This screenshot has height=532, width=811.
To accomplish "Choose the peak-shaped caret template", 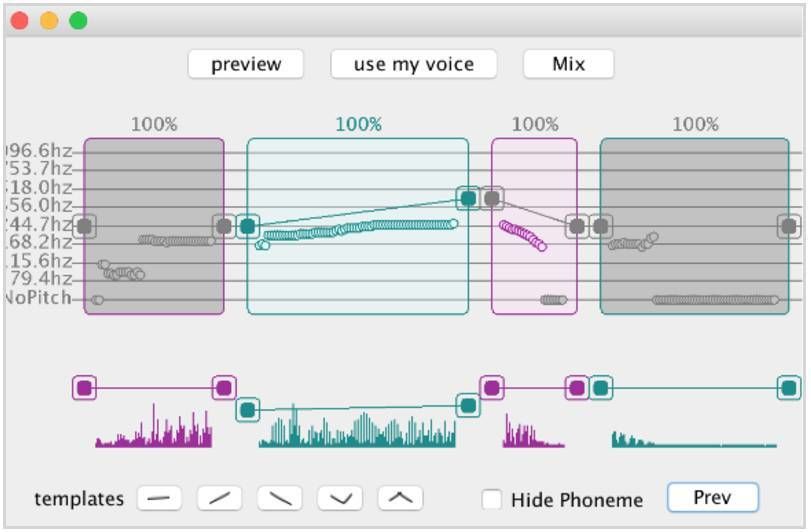I will pyautogui.click(x=400, y=498).
